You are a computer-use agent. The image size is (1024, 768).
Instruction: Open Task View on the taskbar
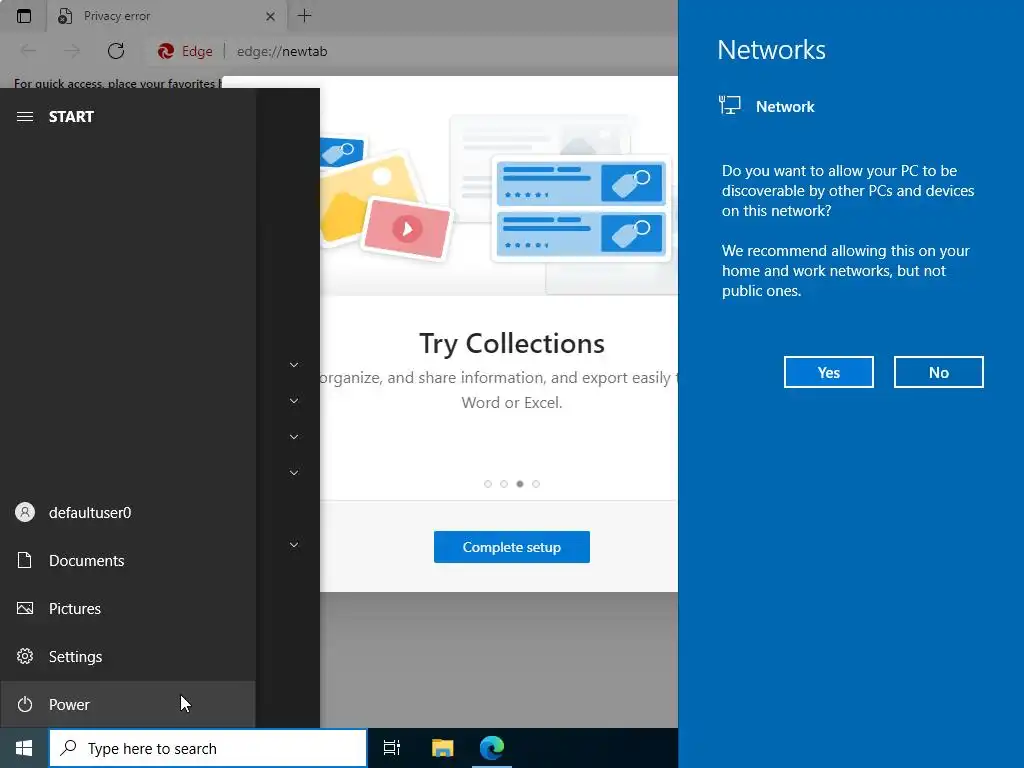[x=392, y=748]
